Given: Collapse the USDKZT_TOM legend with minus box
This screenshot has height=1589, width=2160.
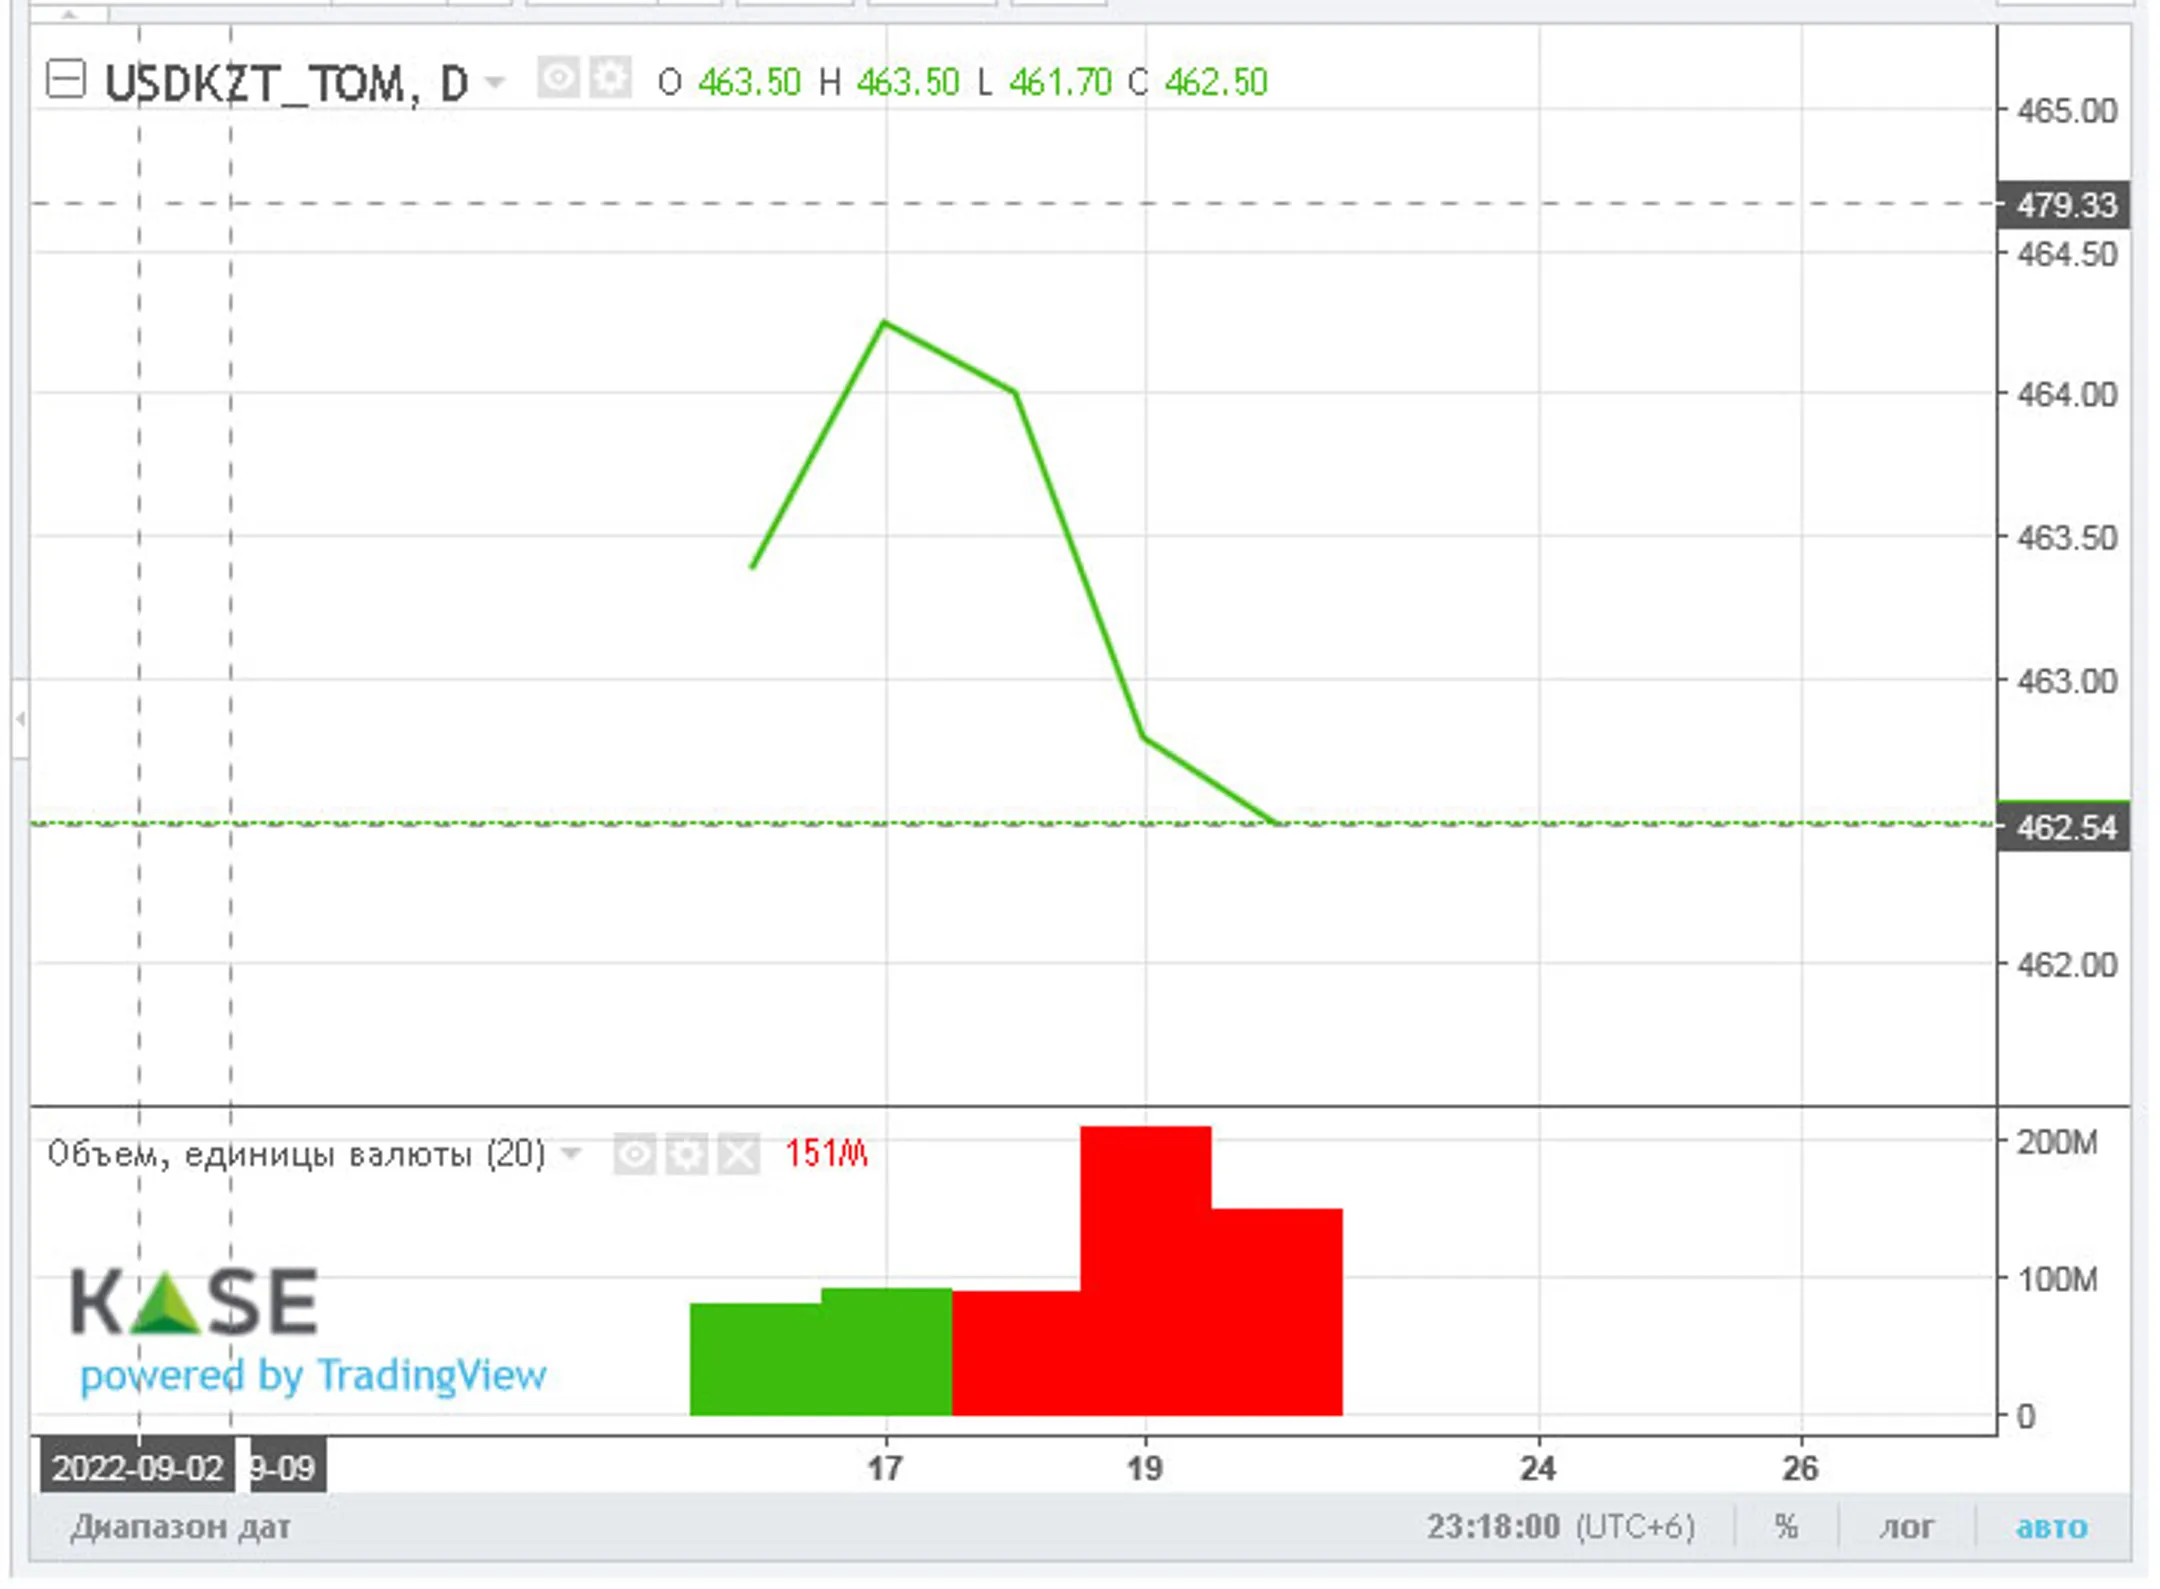Looking at the screenshot, I should coord(66,80).
